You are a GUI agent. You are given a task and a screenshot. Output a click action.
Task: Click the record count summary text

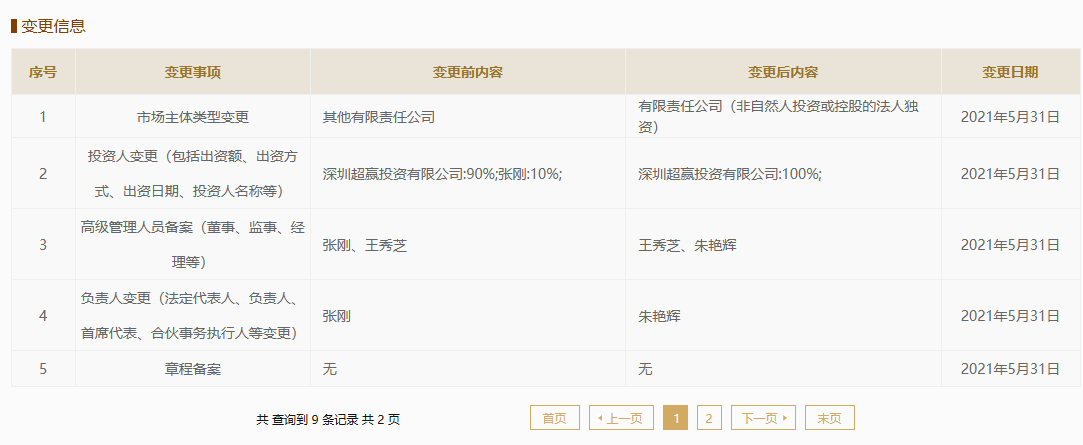point(328,419)
